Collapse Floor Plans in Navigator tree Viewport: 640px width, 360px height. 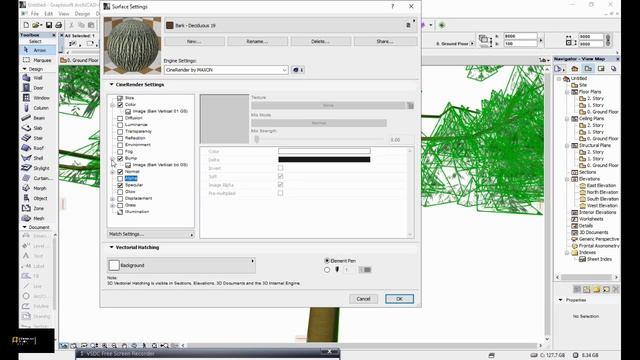[567, 92]
